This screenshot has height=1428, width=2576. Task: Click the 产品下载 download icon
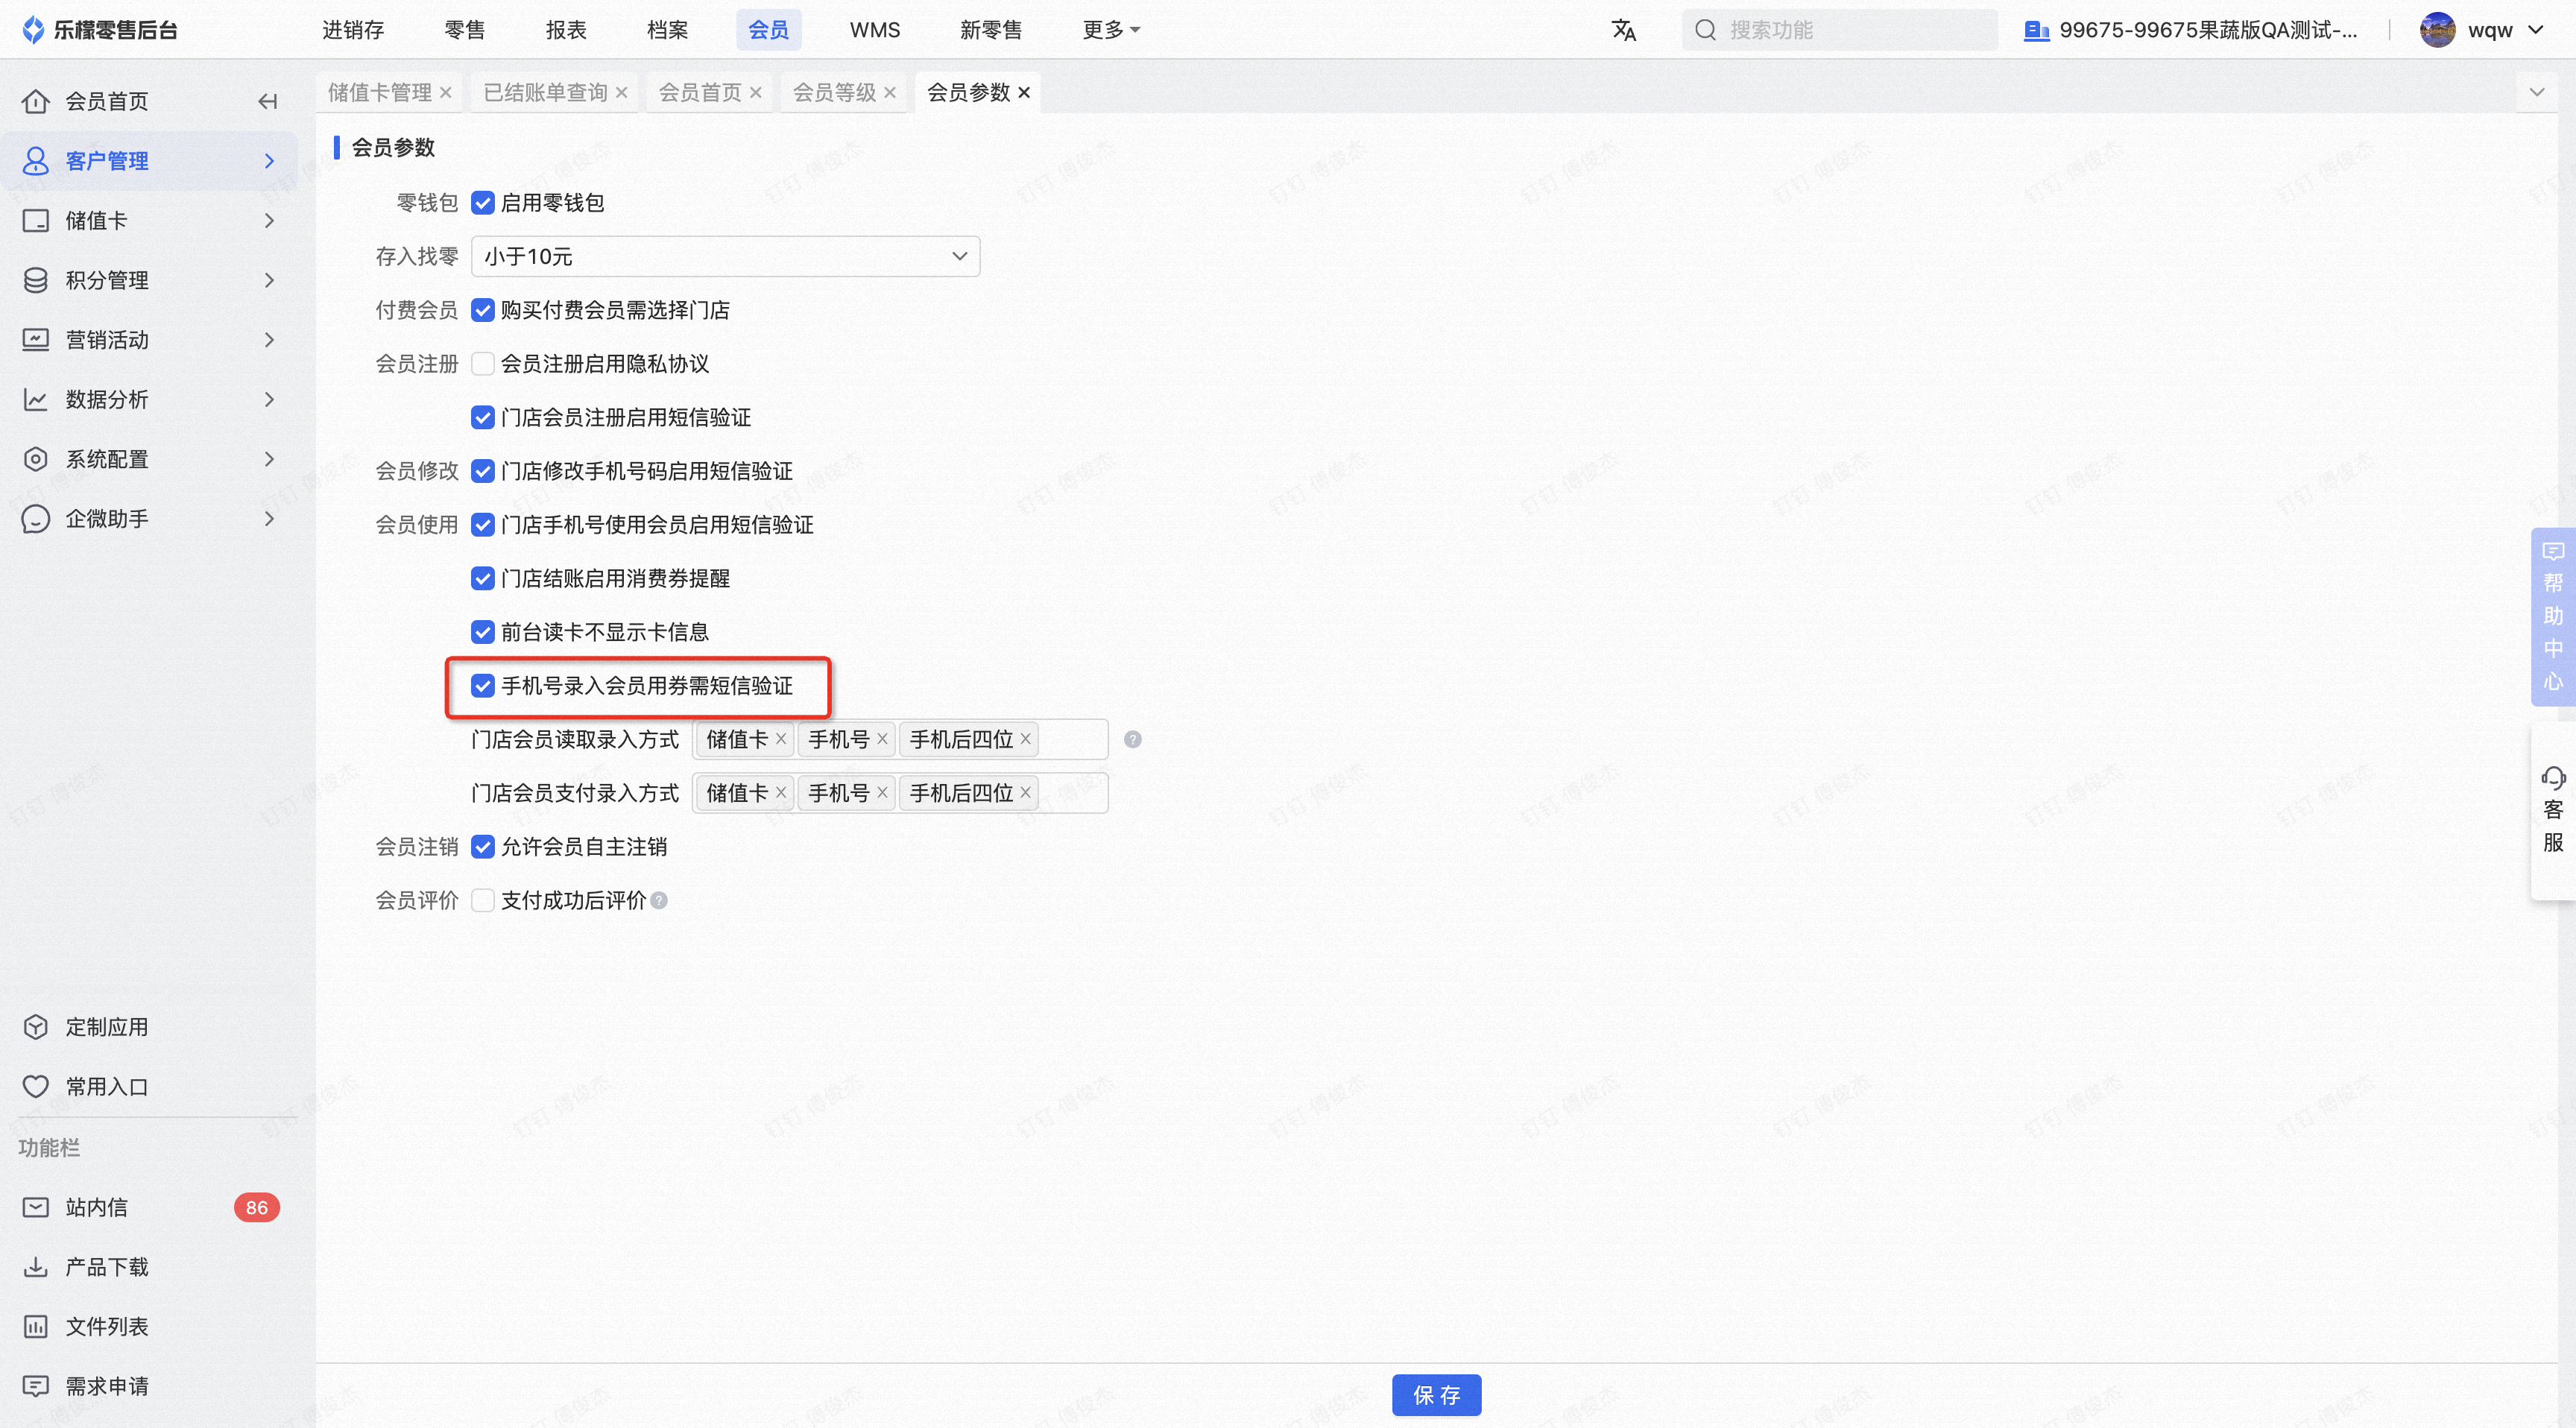point(36,1267)
